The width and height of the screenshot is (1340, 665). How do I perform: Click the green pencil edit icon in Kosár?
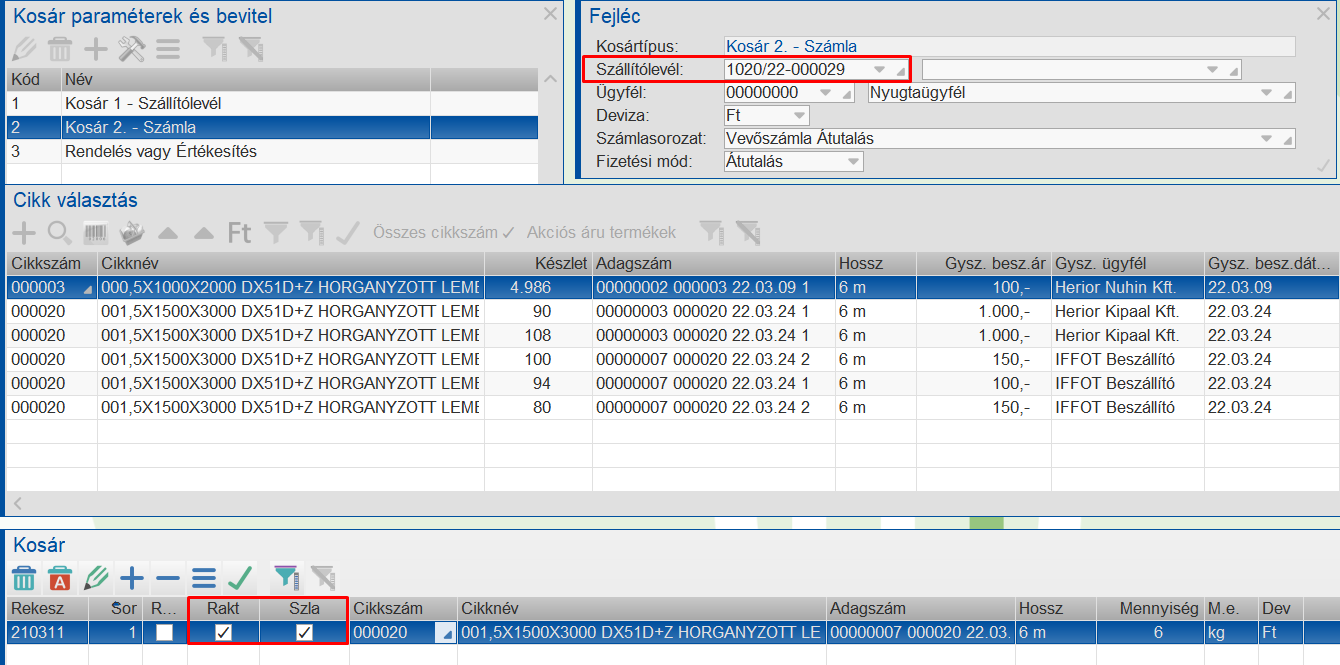pos(96,578)
